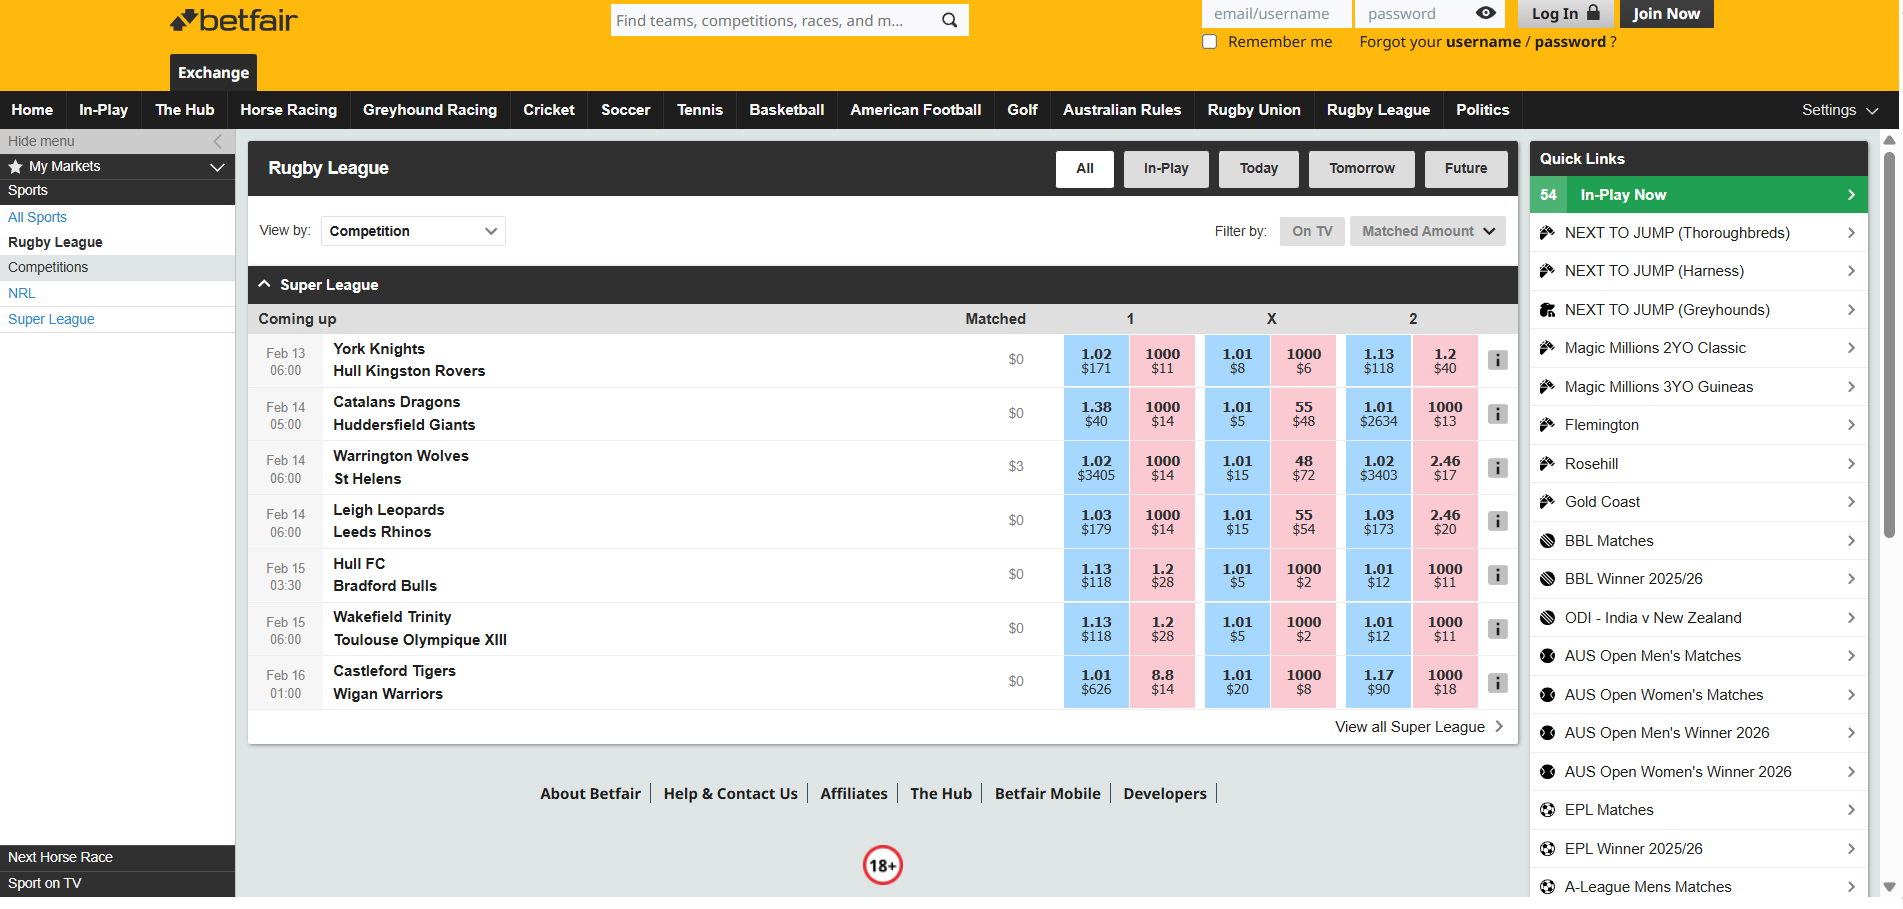Select the All filter tab

coord(1085,169)
